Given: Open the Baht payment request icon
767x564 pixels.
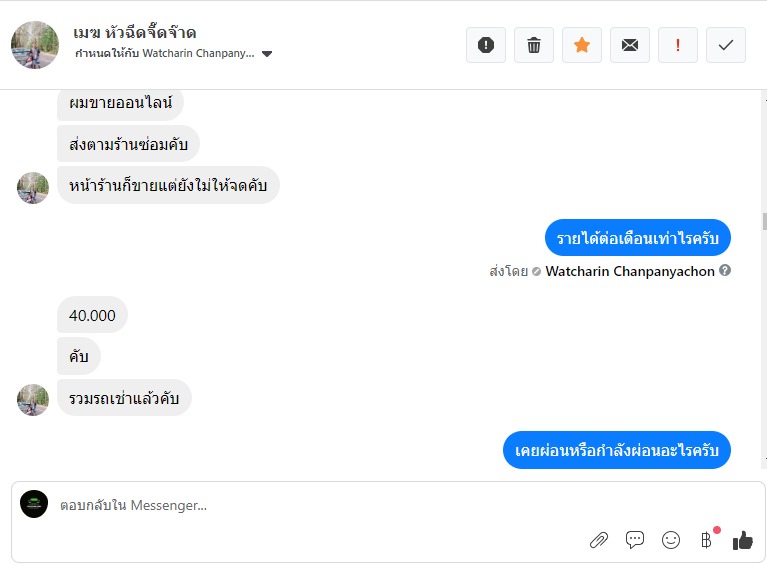Looking at the screenshot, I should [706, 540].
